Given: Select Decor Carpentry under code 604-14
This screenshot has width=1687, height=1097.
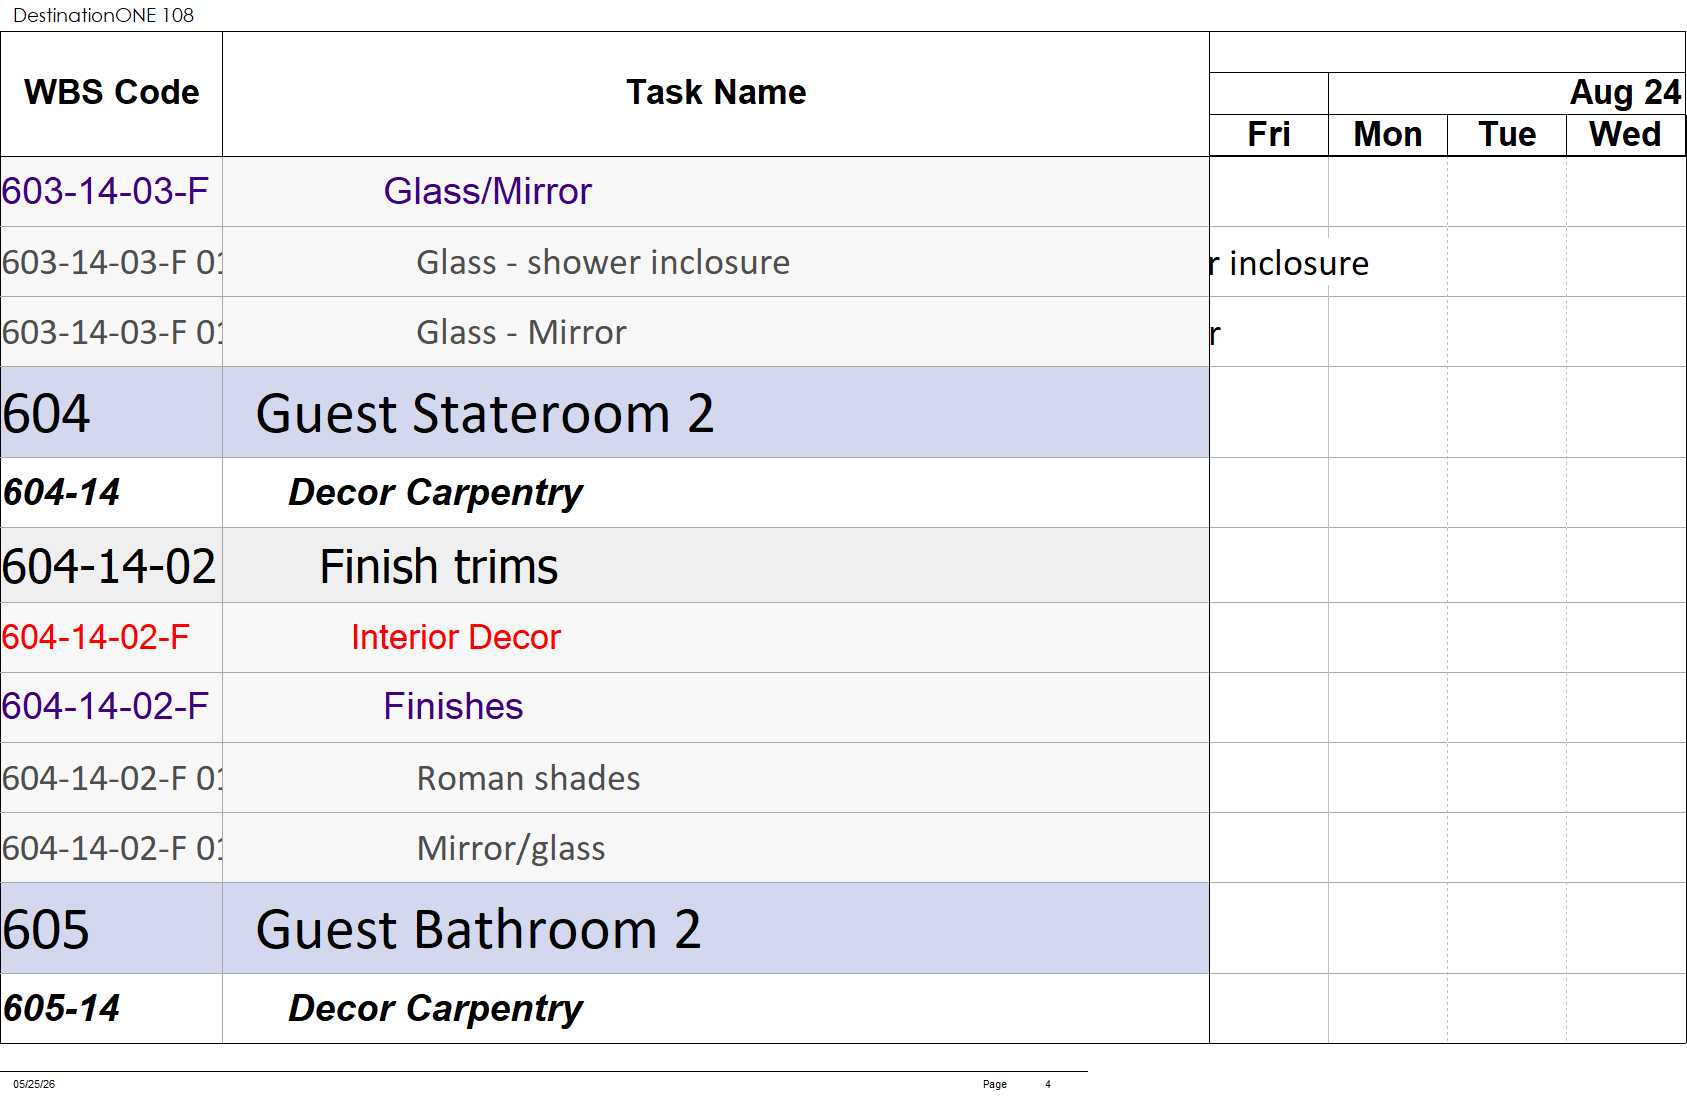Looking at the screenshot, I should click(x=435, y=493).
